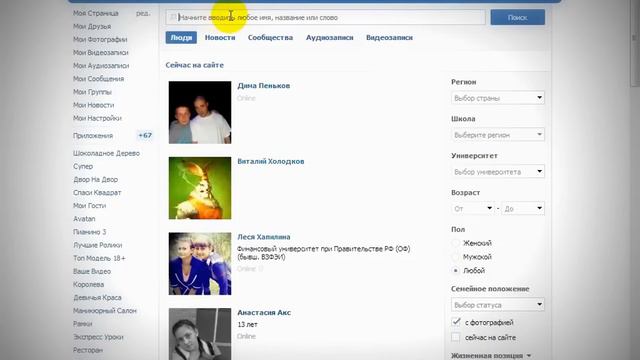Open Ресторан app
This screenshot has width=640, height=360.
[x=88, y=350]
